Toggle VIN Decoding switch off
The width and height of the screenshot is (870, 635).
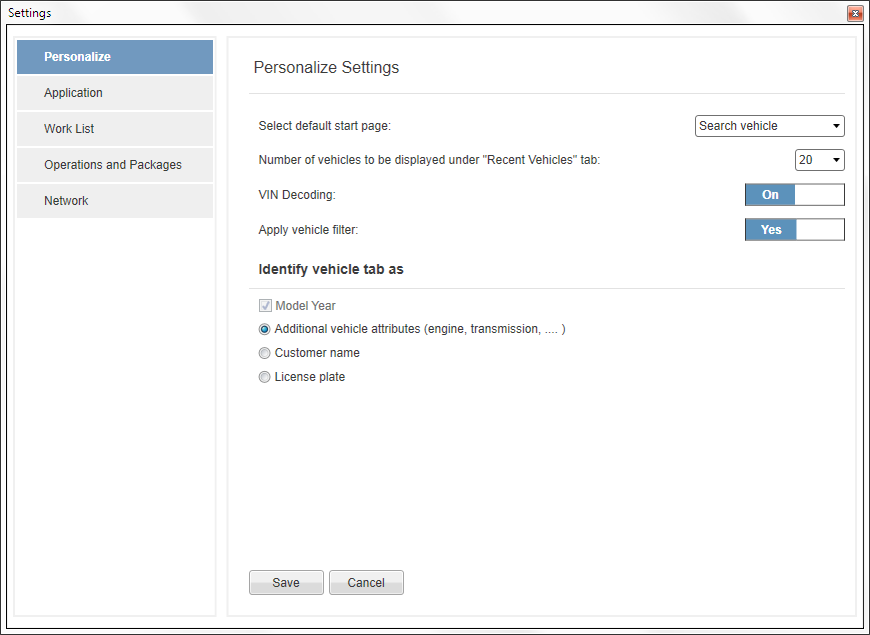coord(795,195)
